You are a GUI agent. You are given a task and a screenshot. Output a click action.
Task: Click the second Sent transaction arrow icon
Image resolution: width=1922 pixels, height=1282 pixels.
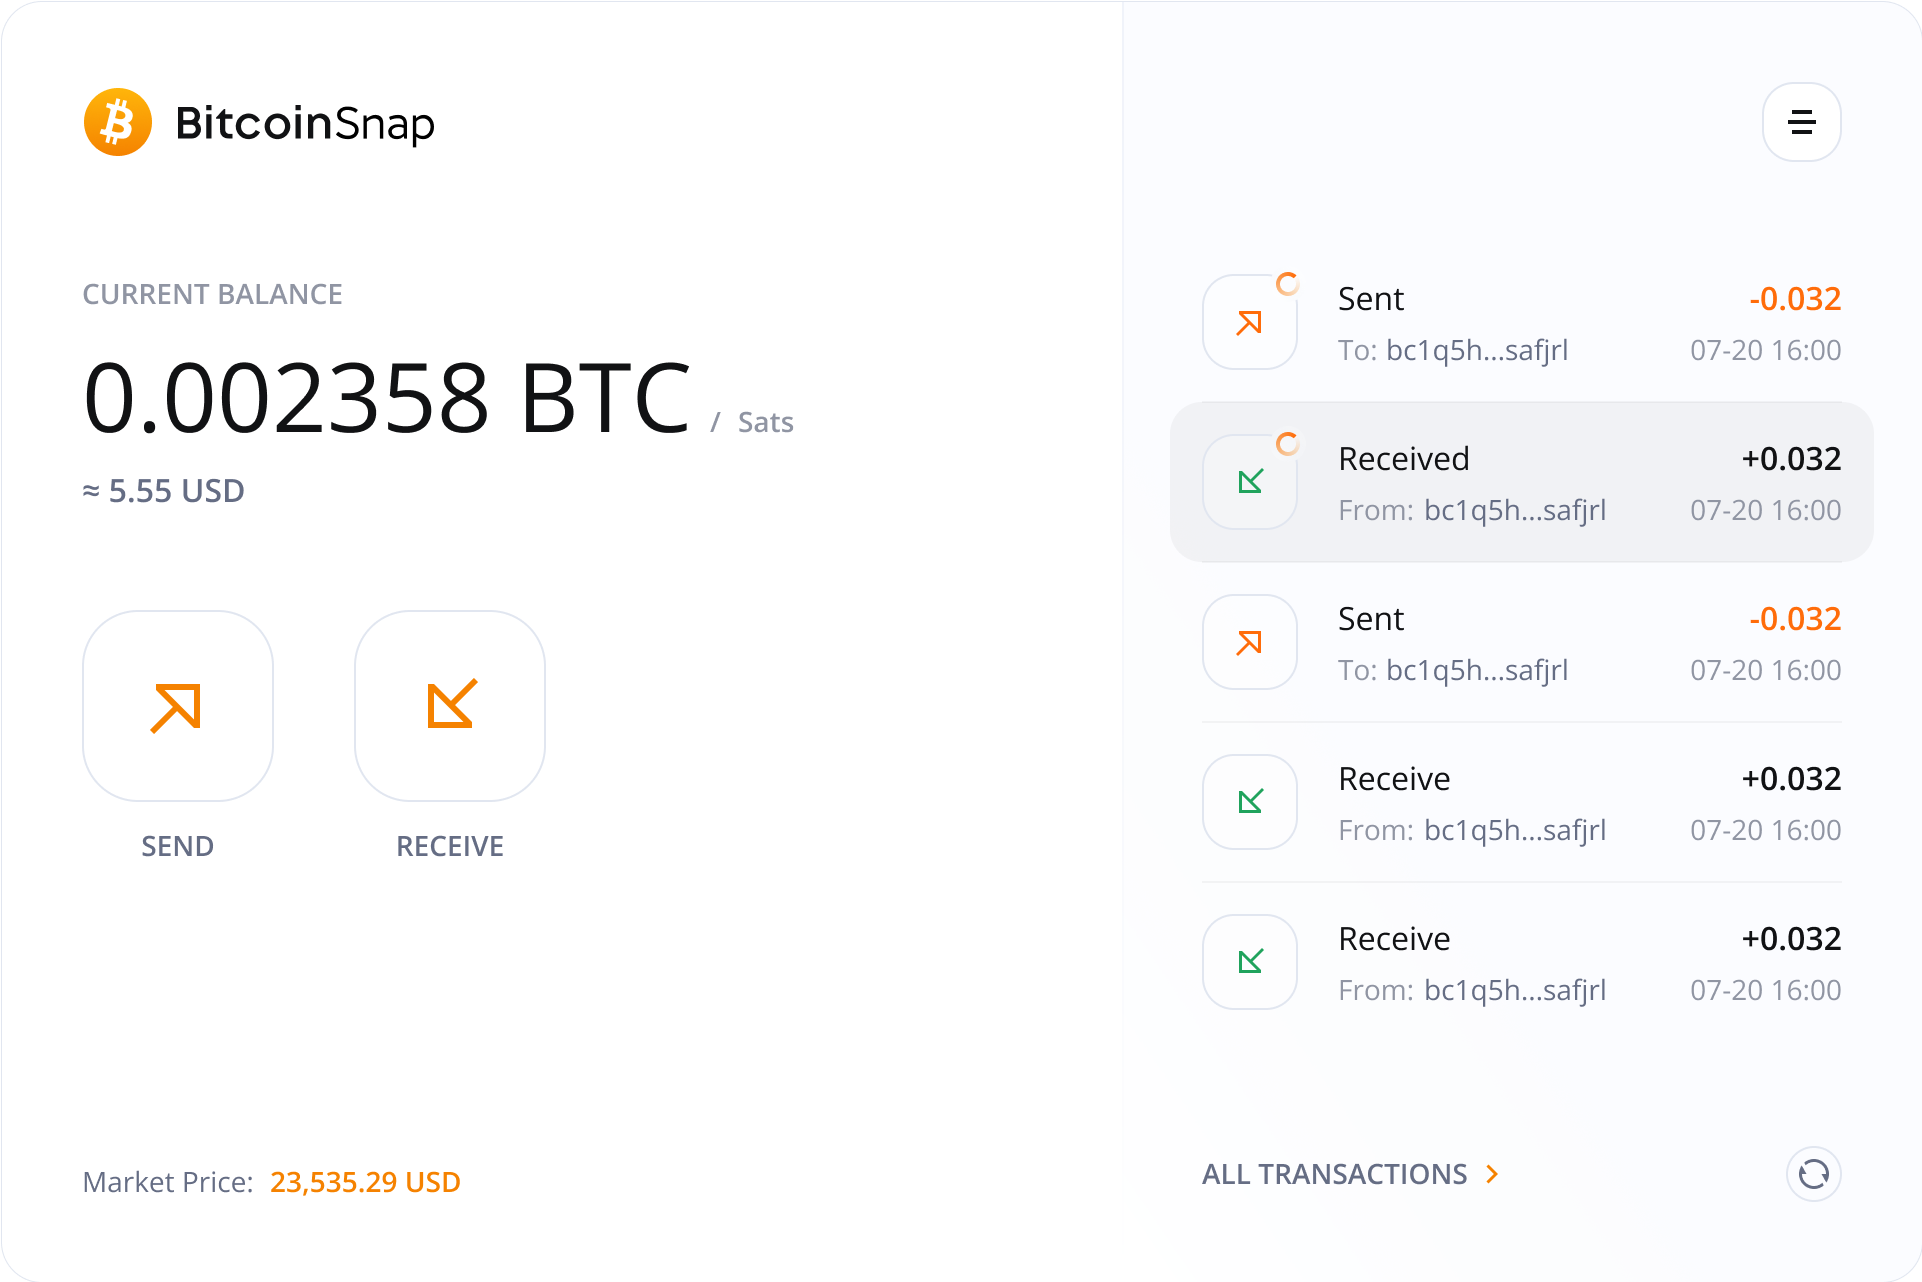[x=1250, y=642]
